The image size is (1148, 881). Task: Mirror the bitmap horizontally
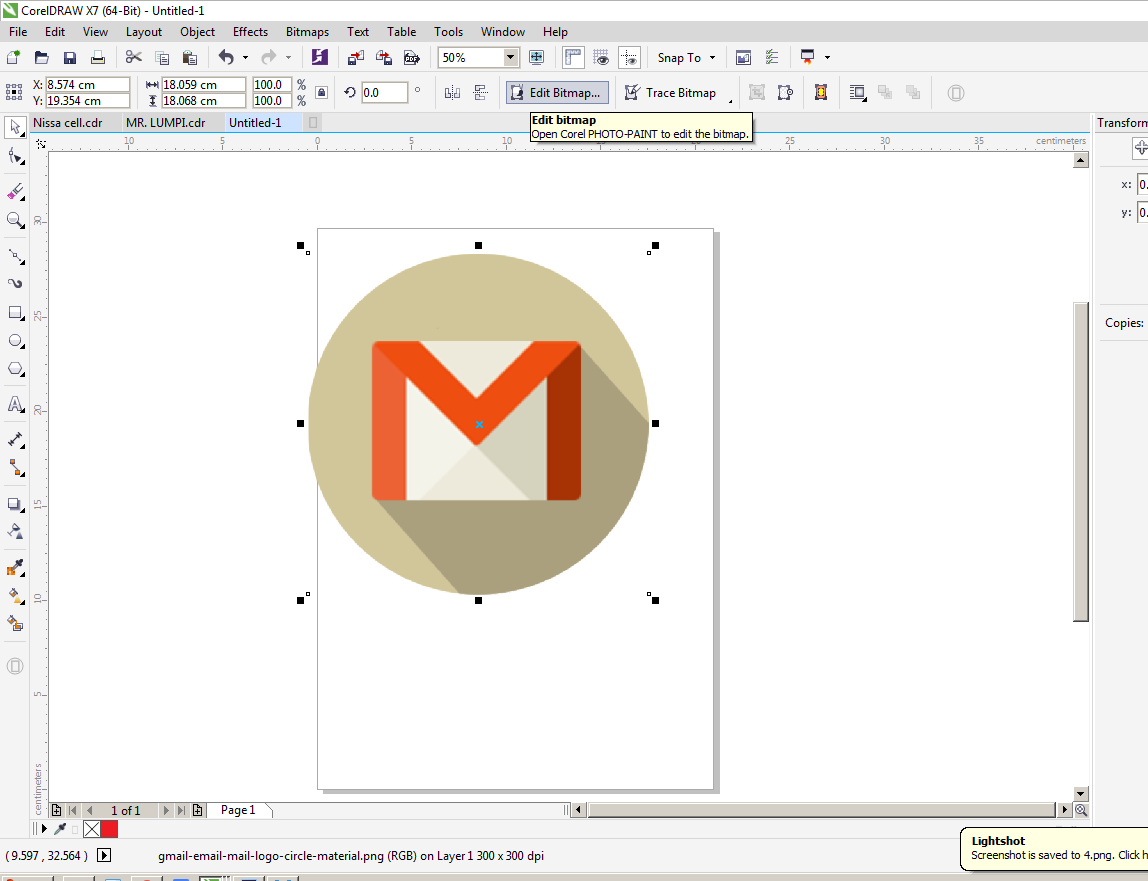point(452,92)
